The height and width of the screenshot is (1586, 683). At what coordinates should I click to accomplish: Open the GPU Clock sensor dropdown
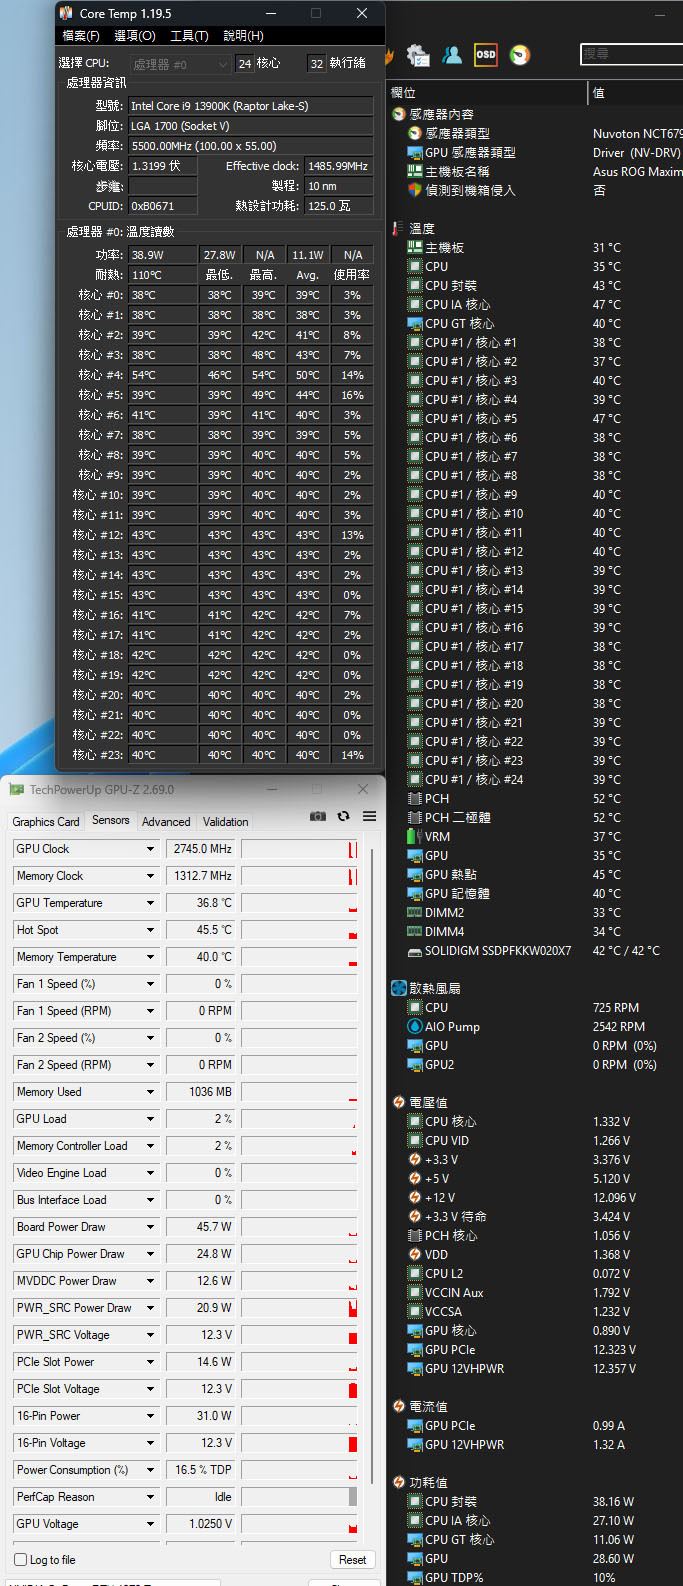[151, 849]
